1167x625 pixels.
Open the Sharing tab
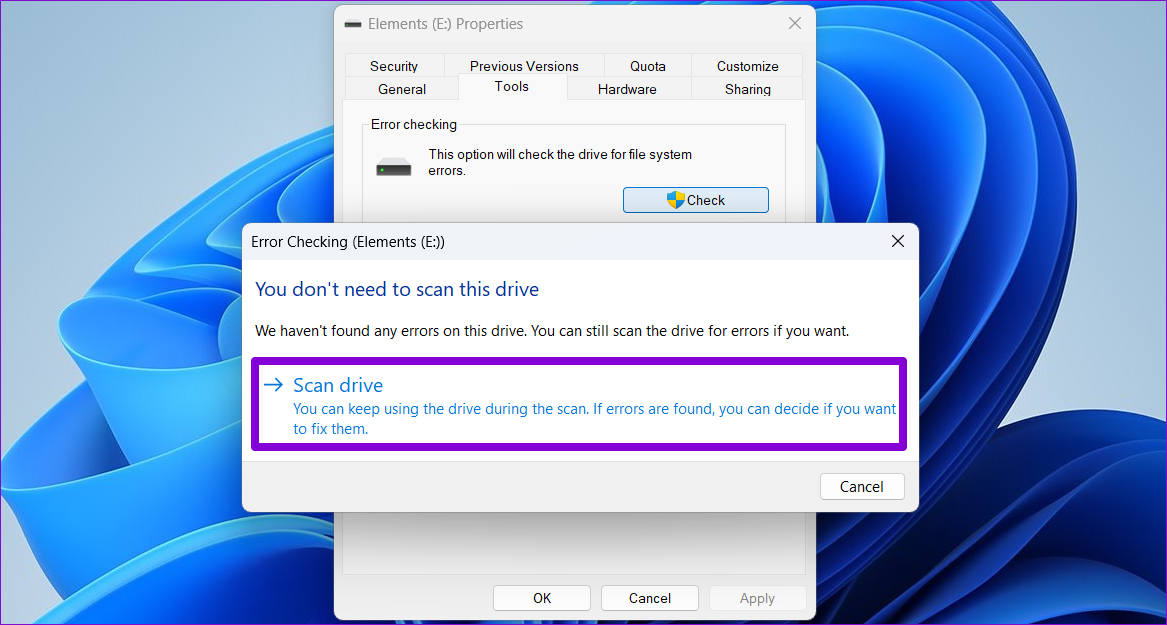click(747, 88)
